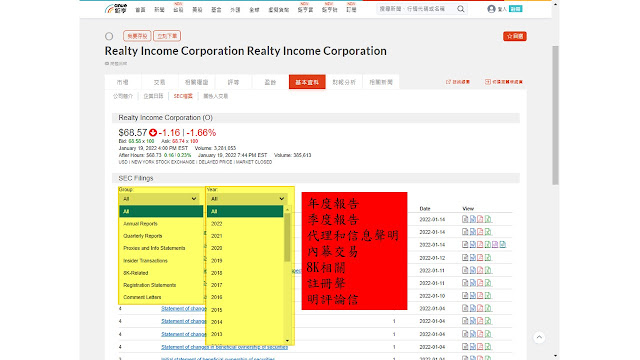The width and height of the screenshot is (640, 360).
Task: Open green spreadsheet icon in 2022-01-12 row
Action: 488,257
